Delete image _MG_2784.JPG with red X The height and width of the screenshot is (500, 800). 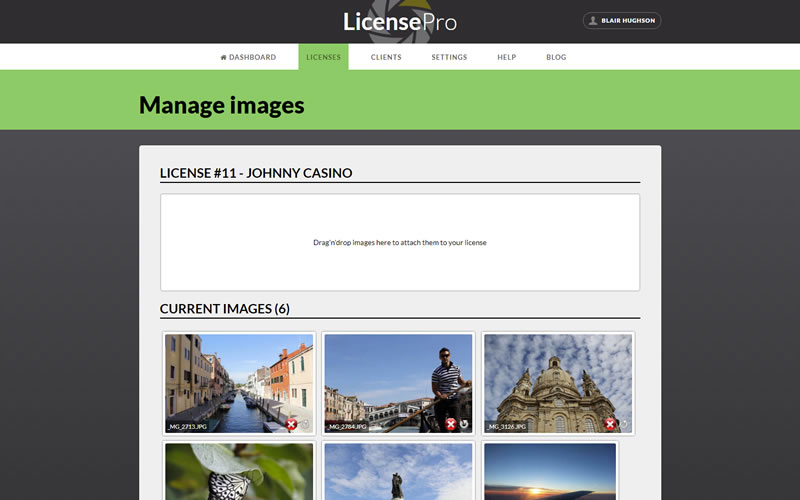451,424
